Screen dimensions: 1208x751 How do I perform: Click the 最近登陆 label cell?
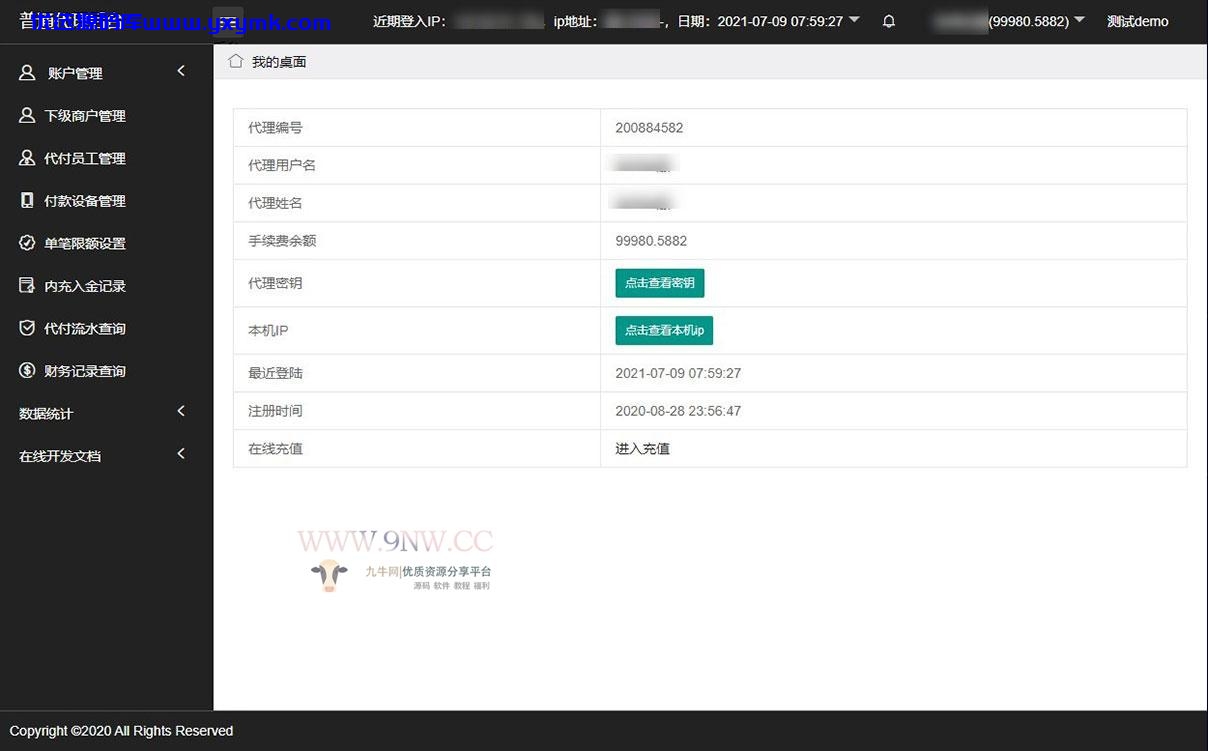click(417, 373)
